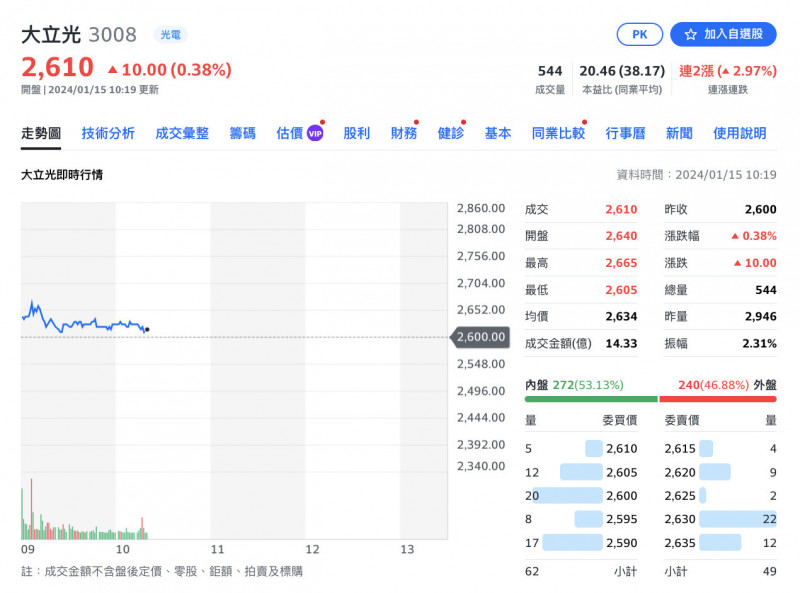
Task: Click the bid 小計 62 total
Action: pyautogui.click(x=532, y=572)
